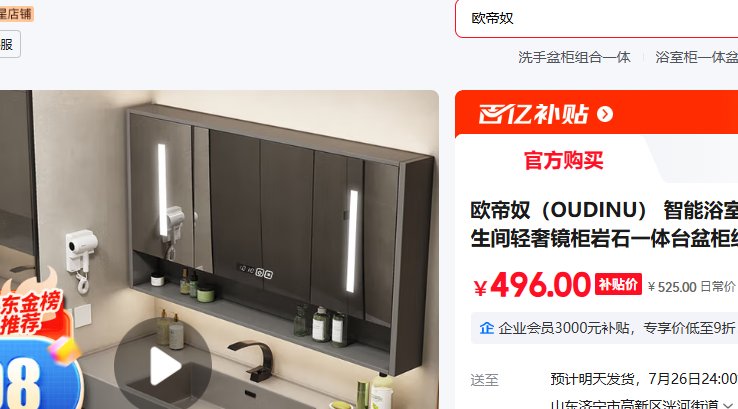Click the 客服 button at top left
The height and width of the screenshot is (409, 738).
9,44
